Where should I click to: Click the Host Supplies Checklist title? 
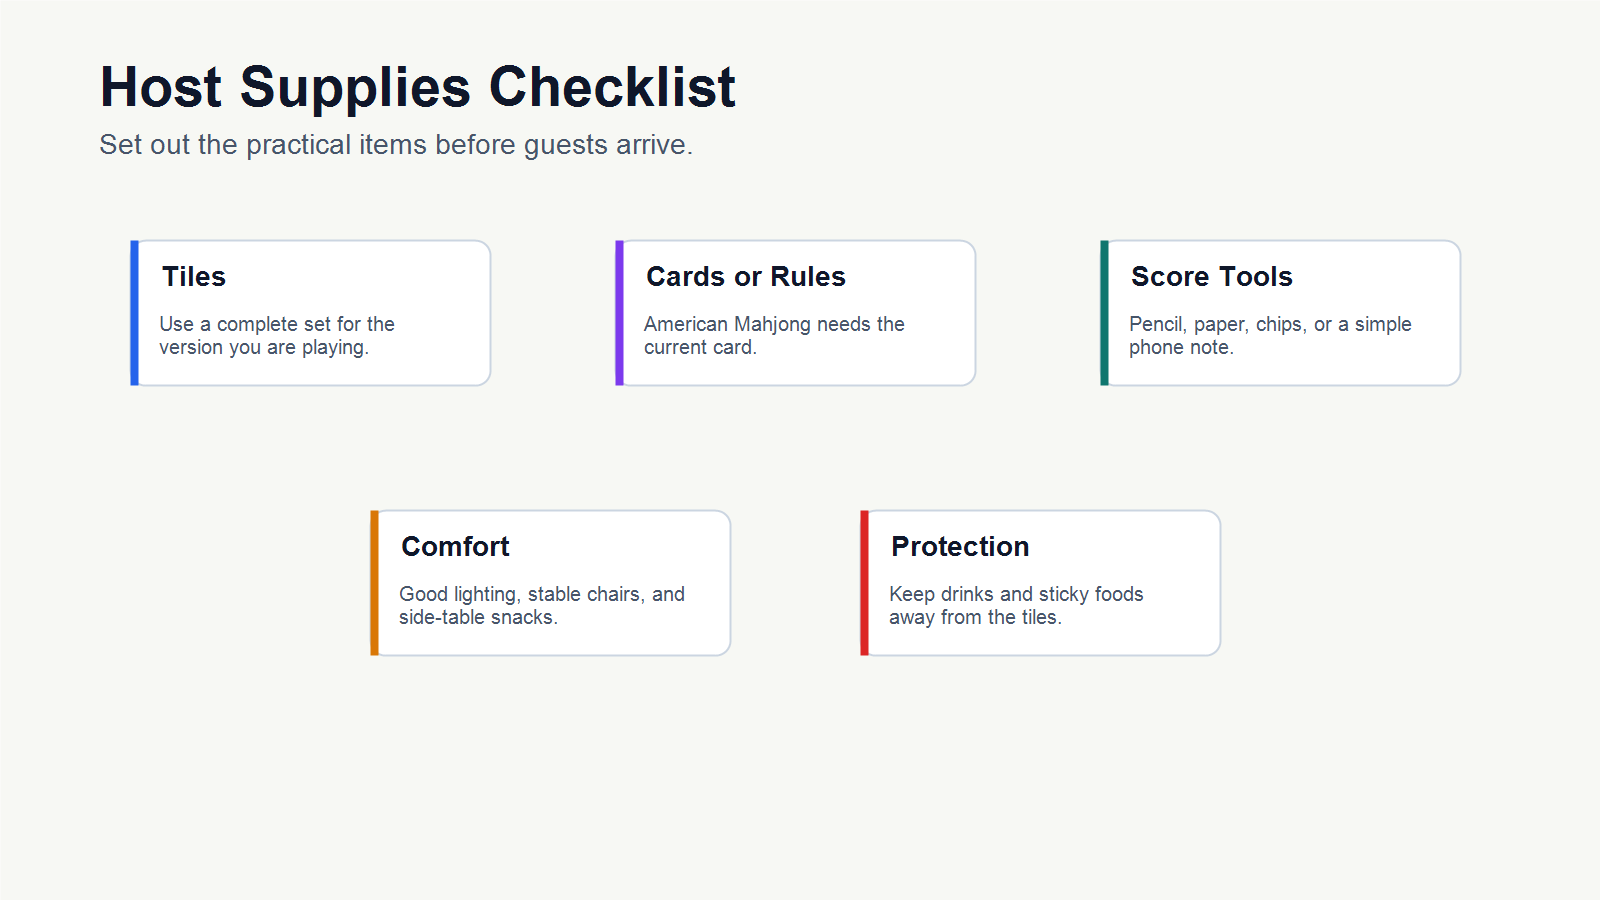[418, 87]
